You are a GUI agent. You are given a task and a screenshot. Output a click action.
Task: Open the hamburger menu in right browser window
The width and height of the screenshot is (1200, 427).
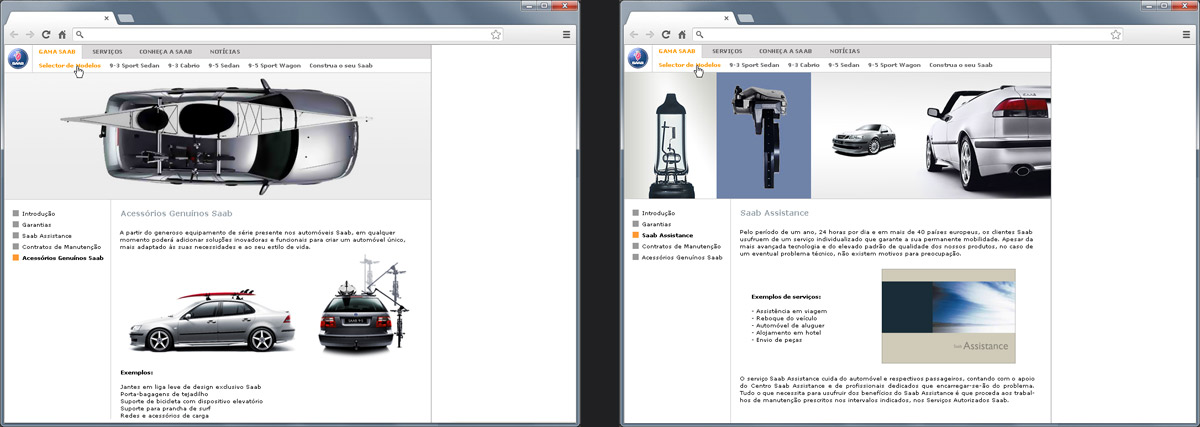pos(1187,34)
